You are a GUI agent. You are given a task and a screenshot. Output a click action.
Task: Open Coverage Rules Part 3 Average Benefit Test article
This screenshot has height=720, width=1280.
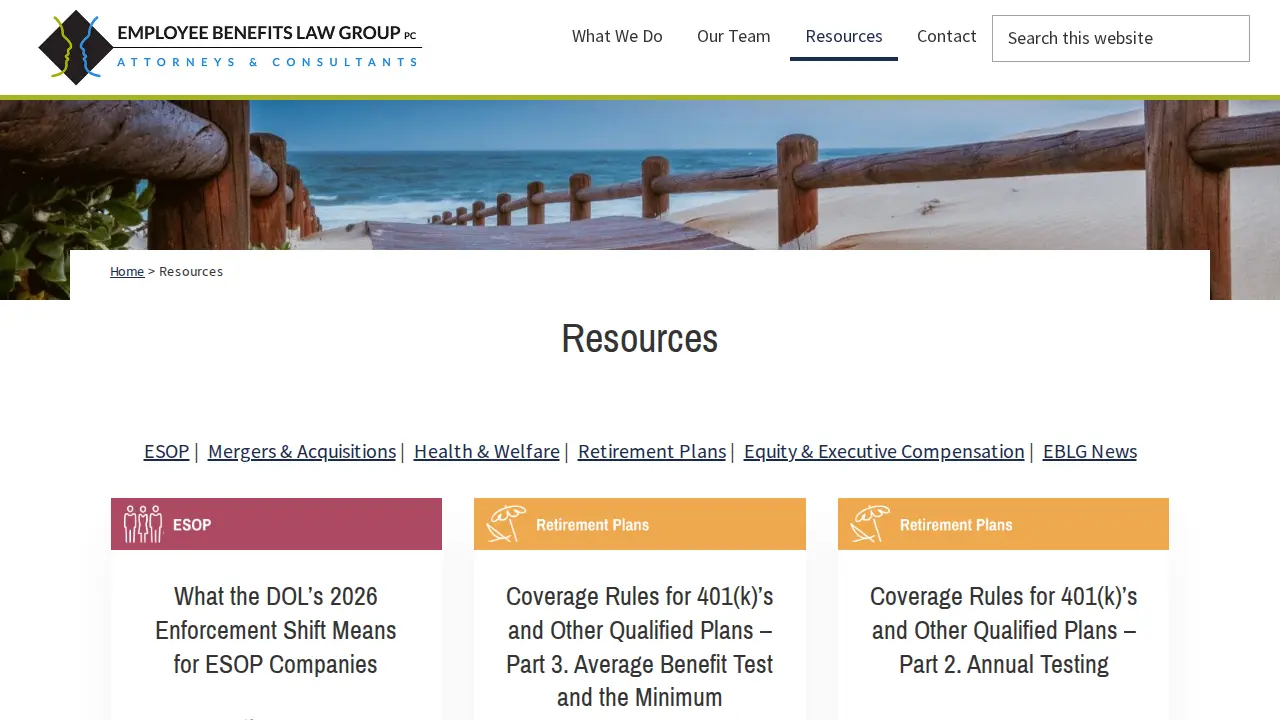point(640,647)
